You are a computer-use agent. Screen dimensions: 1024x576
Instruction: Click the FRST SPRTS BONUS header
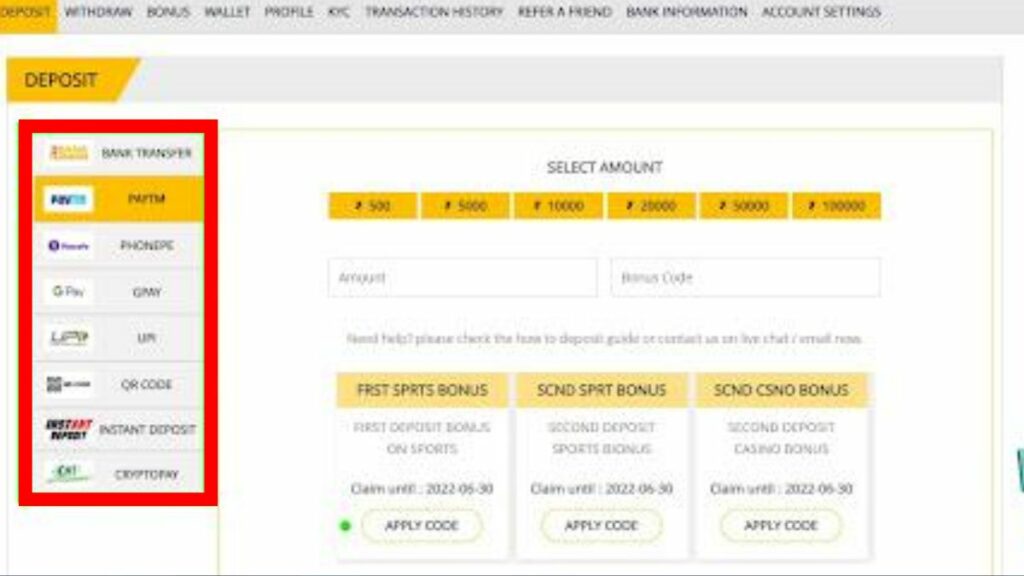click(422, 390)
